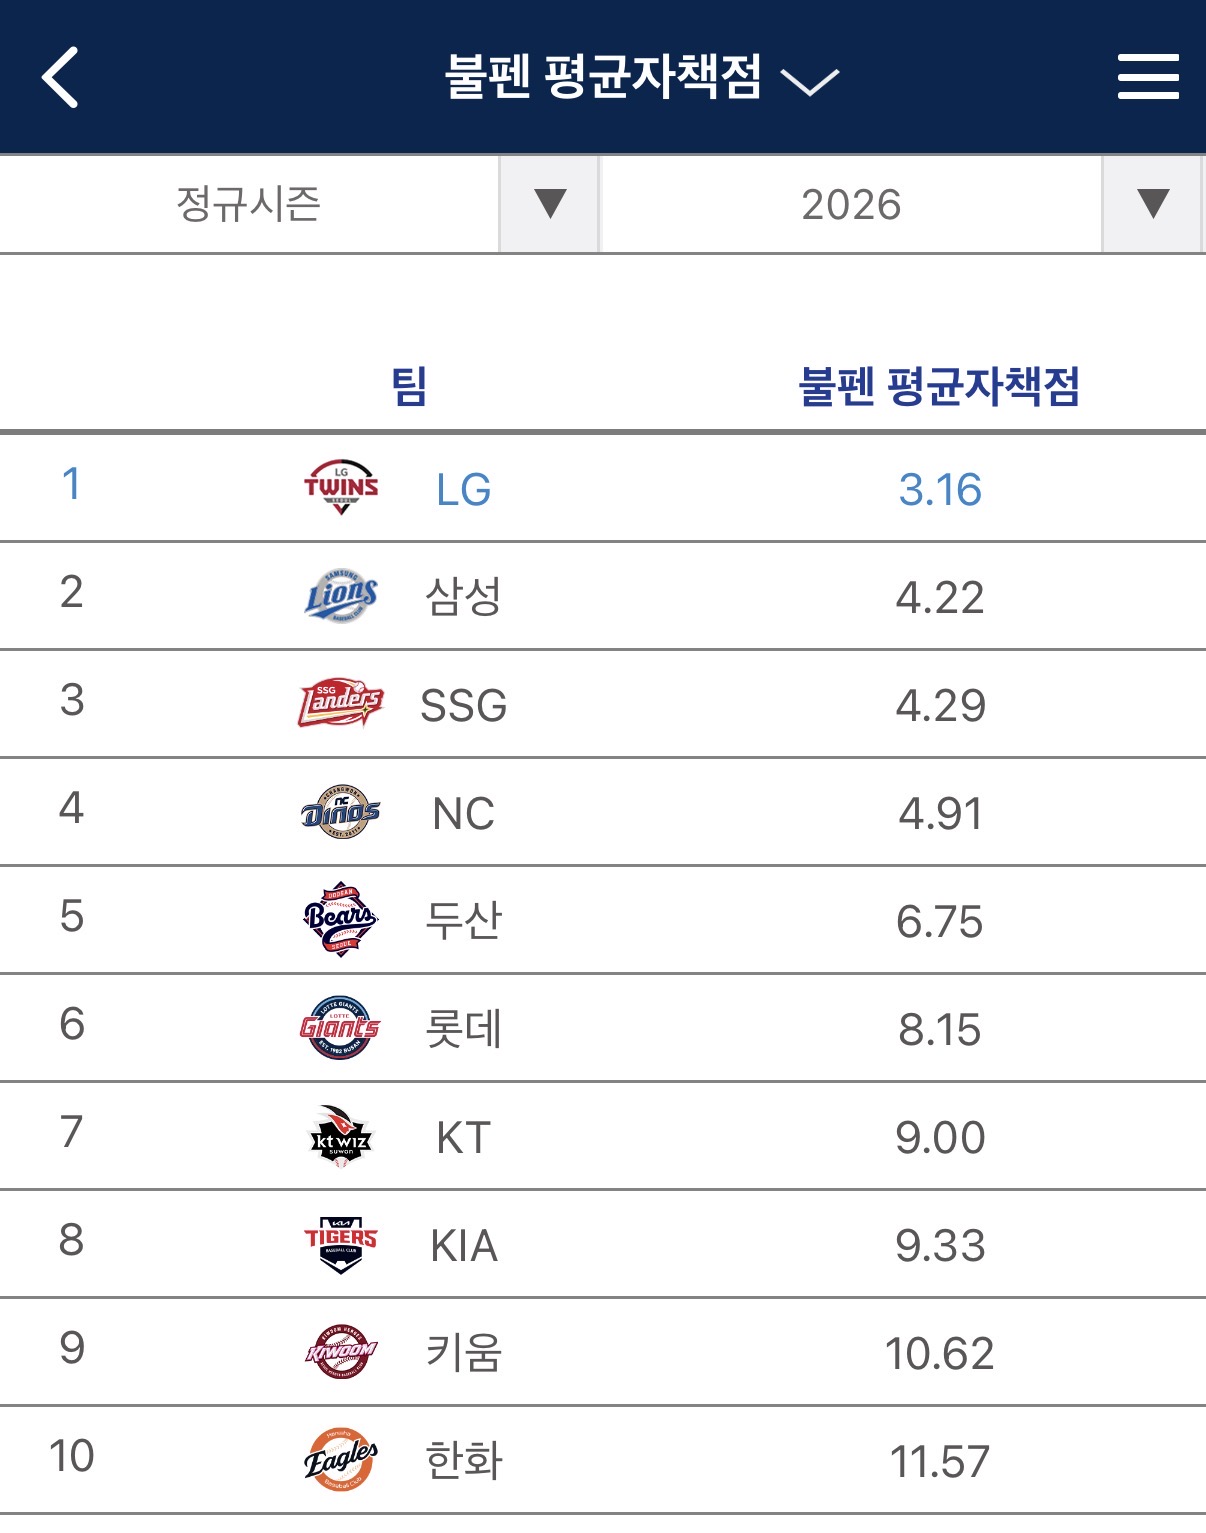
Task: Click the KT Wiz logo
Action: tap(341, 1136)
